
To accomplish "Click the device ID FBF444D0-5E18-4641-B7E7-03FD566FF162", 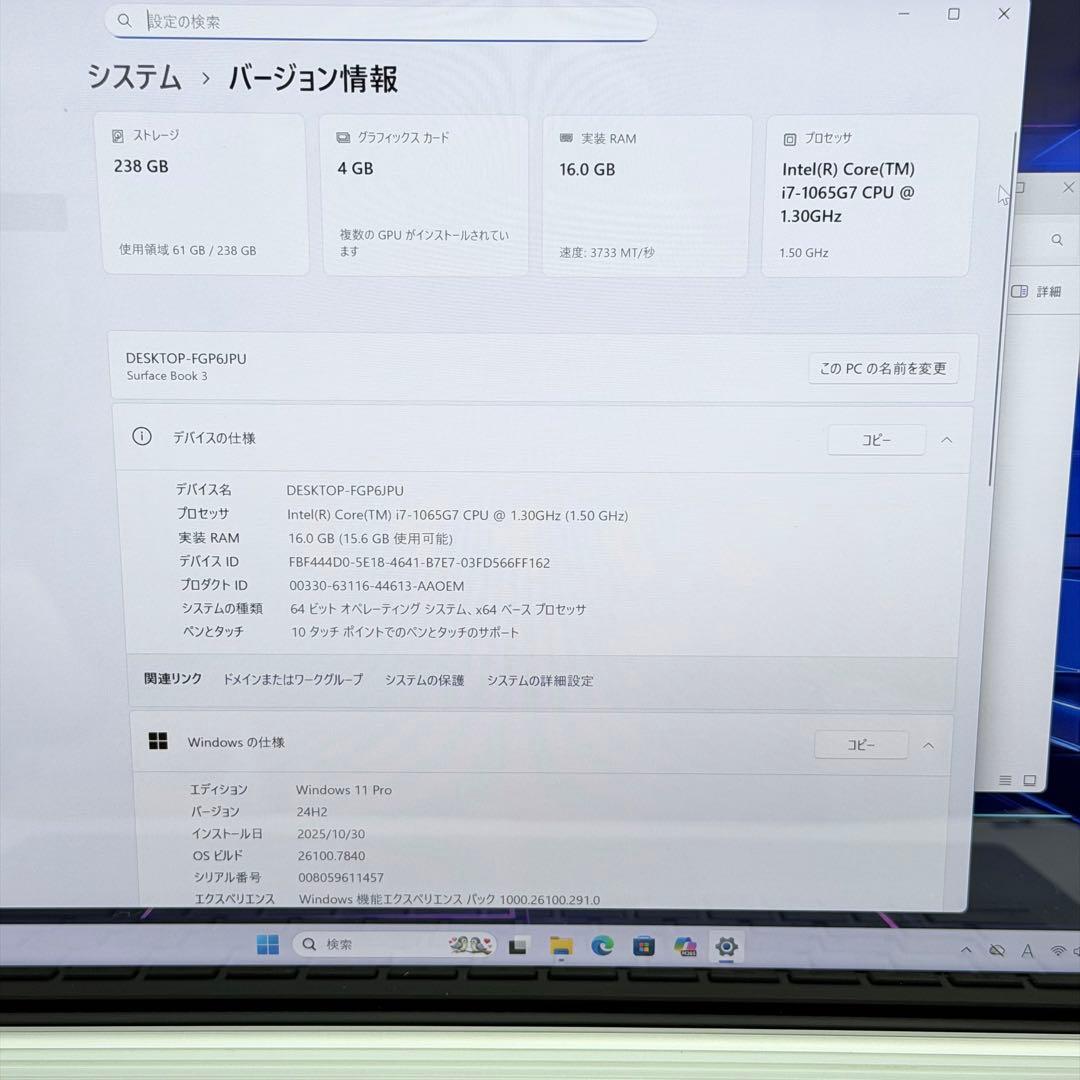I will 419,563.
